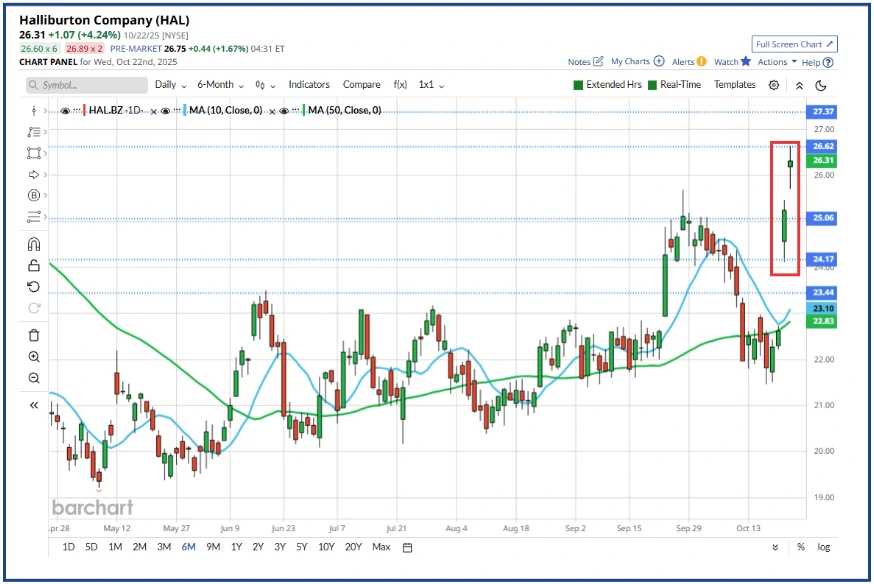Select the 1Y time range

click(x=236, y=547)
